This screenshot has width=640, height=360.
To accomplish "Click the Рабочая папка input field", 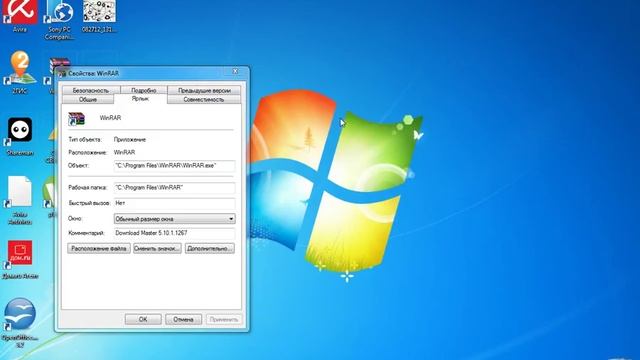I will [x=174, y=188].
